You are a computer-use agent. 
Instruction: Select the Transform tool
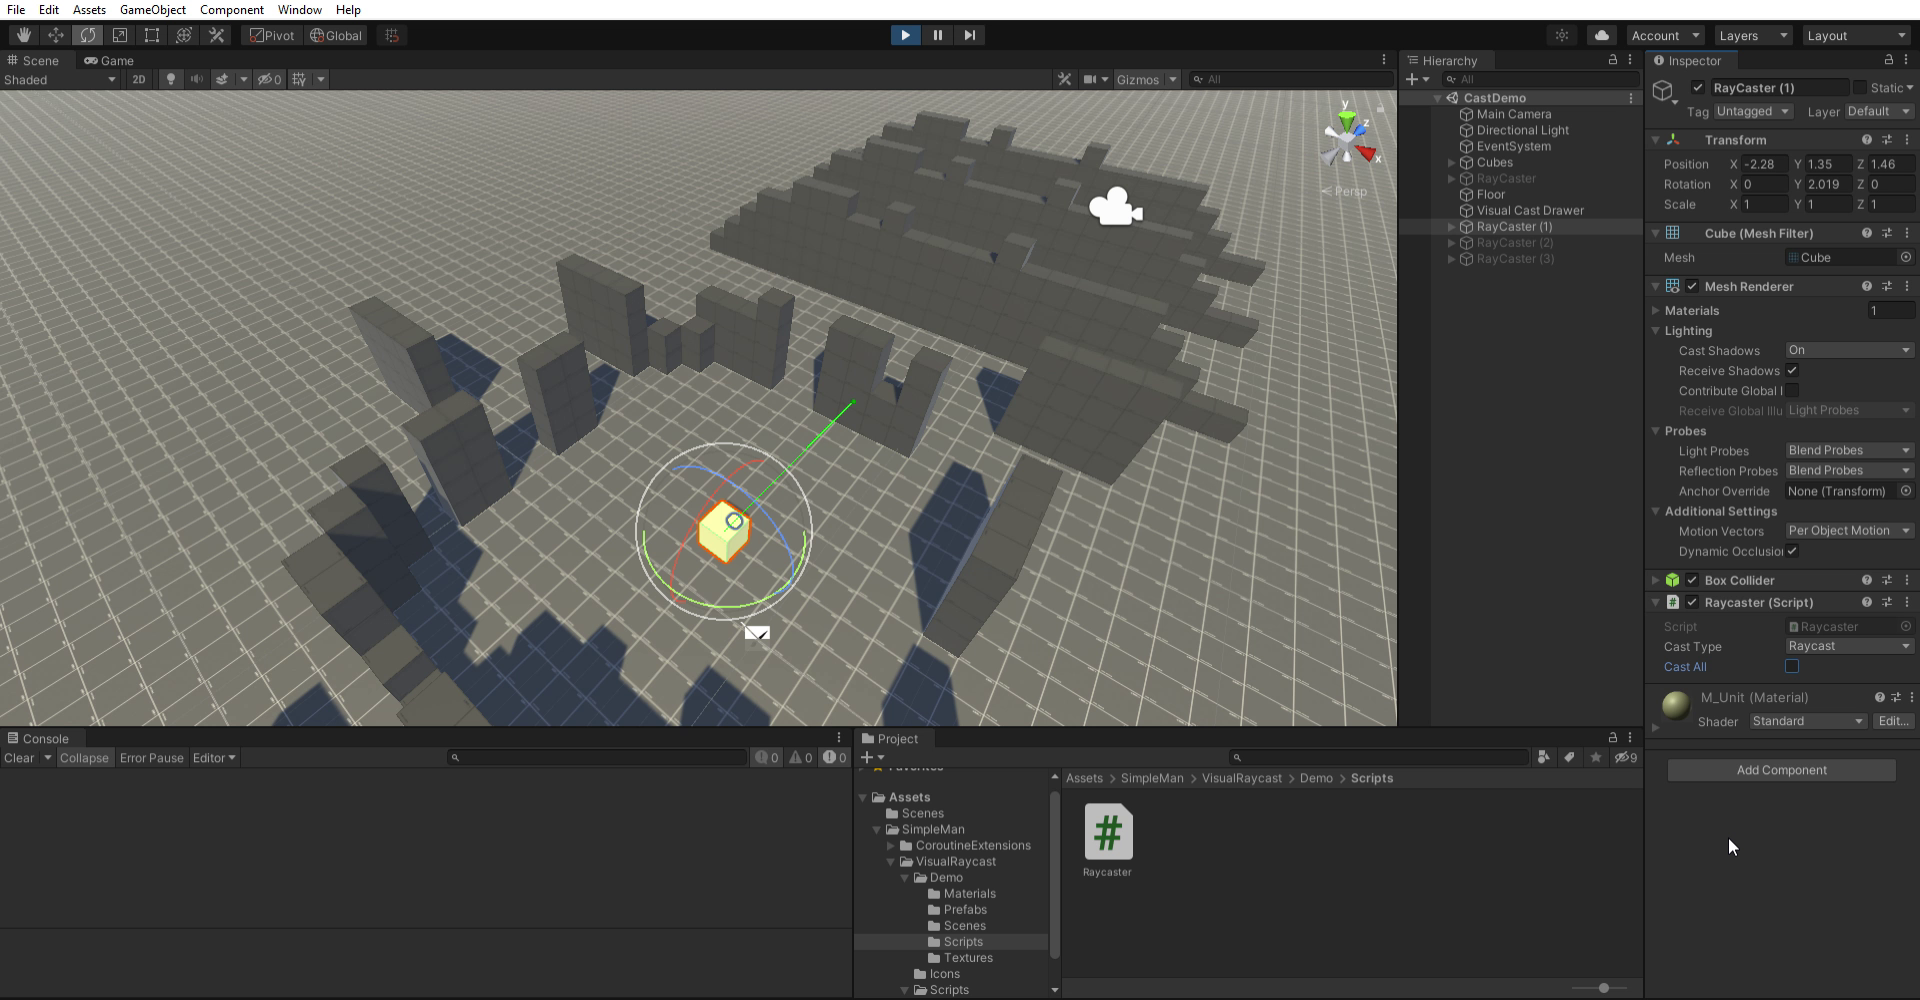pos(184,35)
